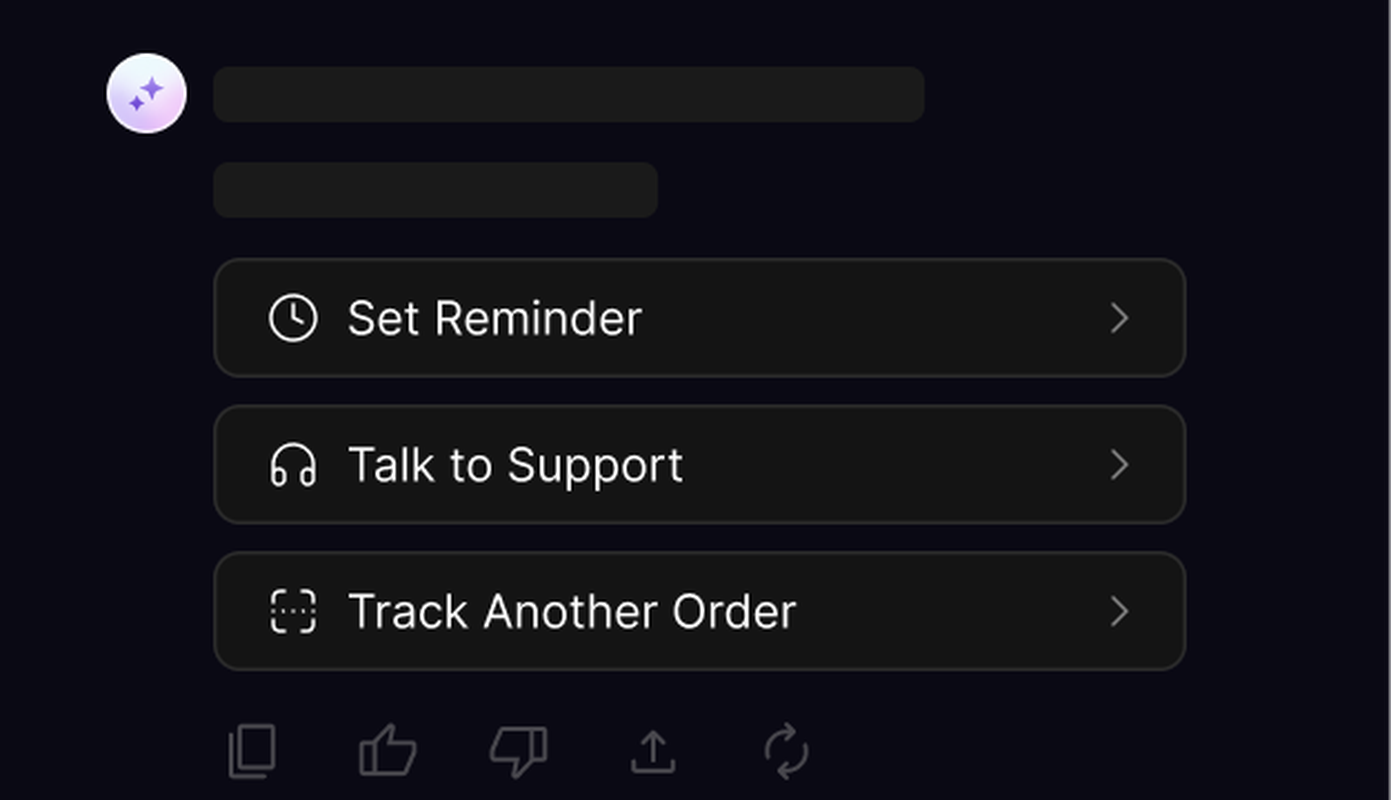Regenerate the response with refresh arrows
The image size is (1391, 800).
786,751
